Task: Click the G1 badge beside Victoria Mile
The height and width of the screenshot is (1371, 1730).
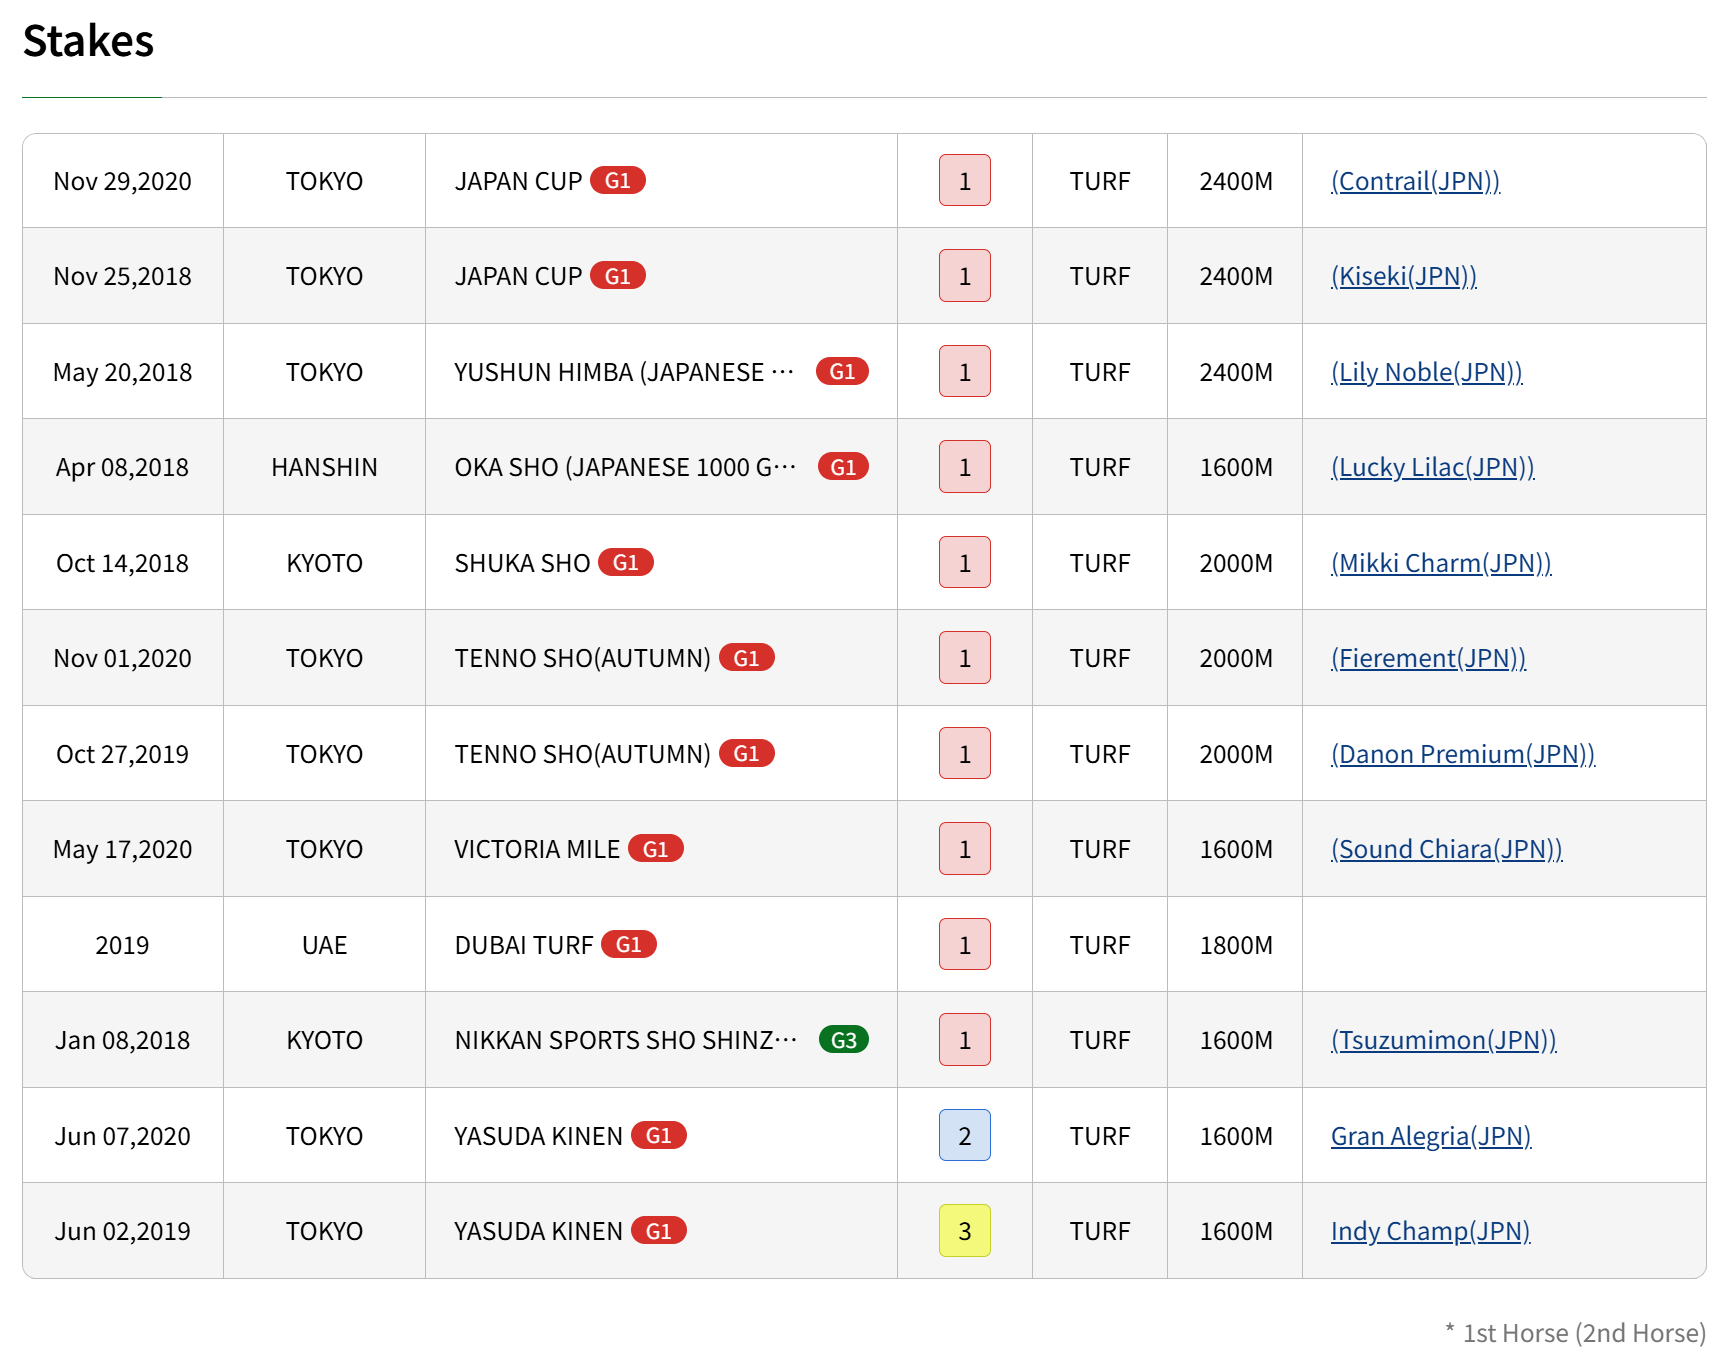Action: click(x=656, y=848)
